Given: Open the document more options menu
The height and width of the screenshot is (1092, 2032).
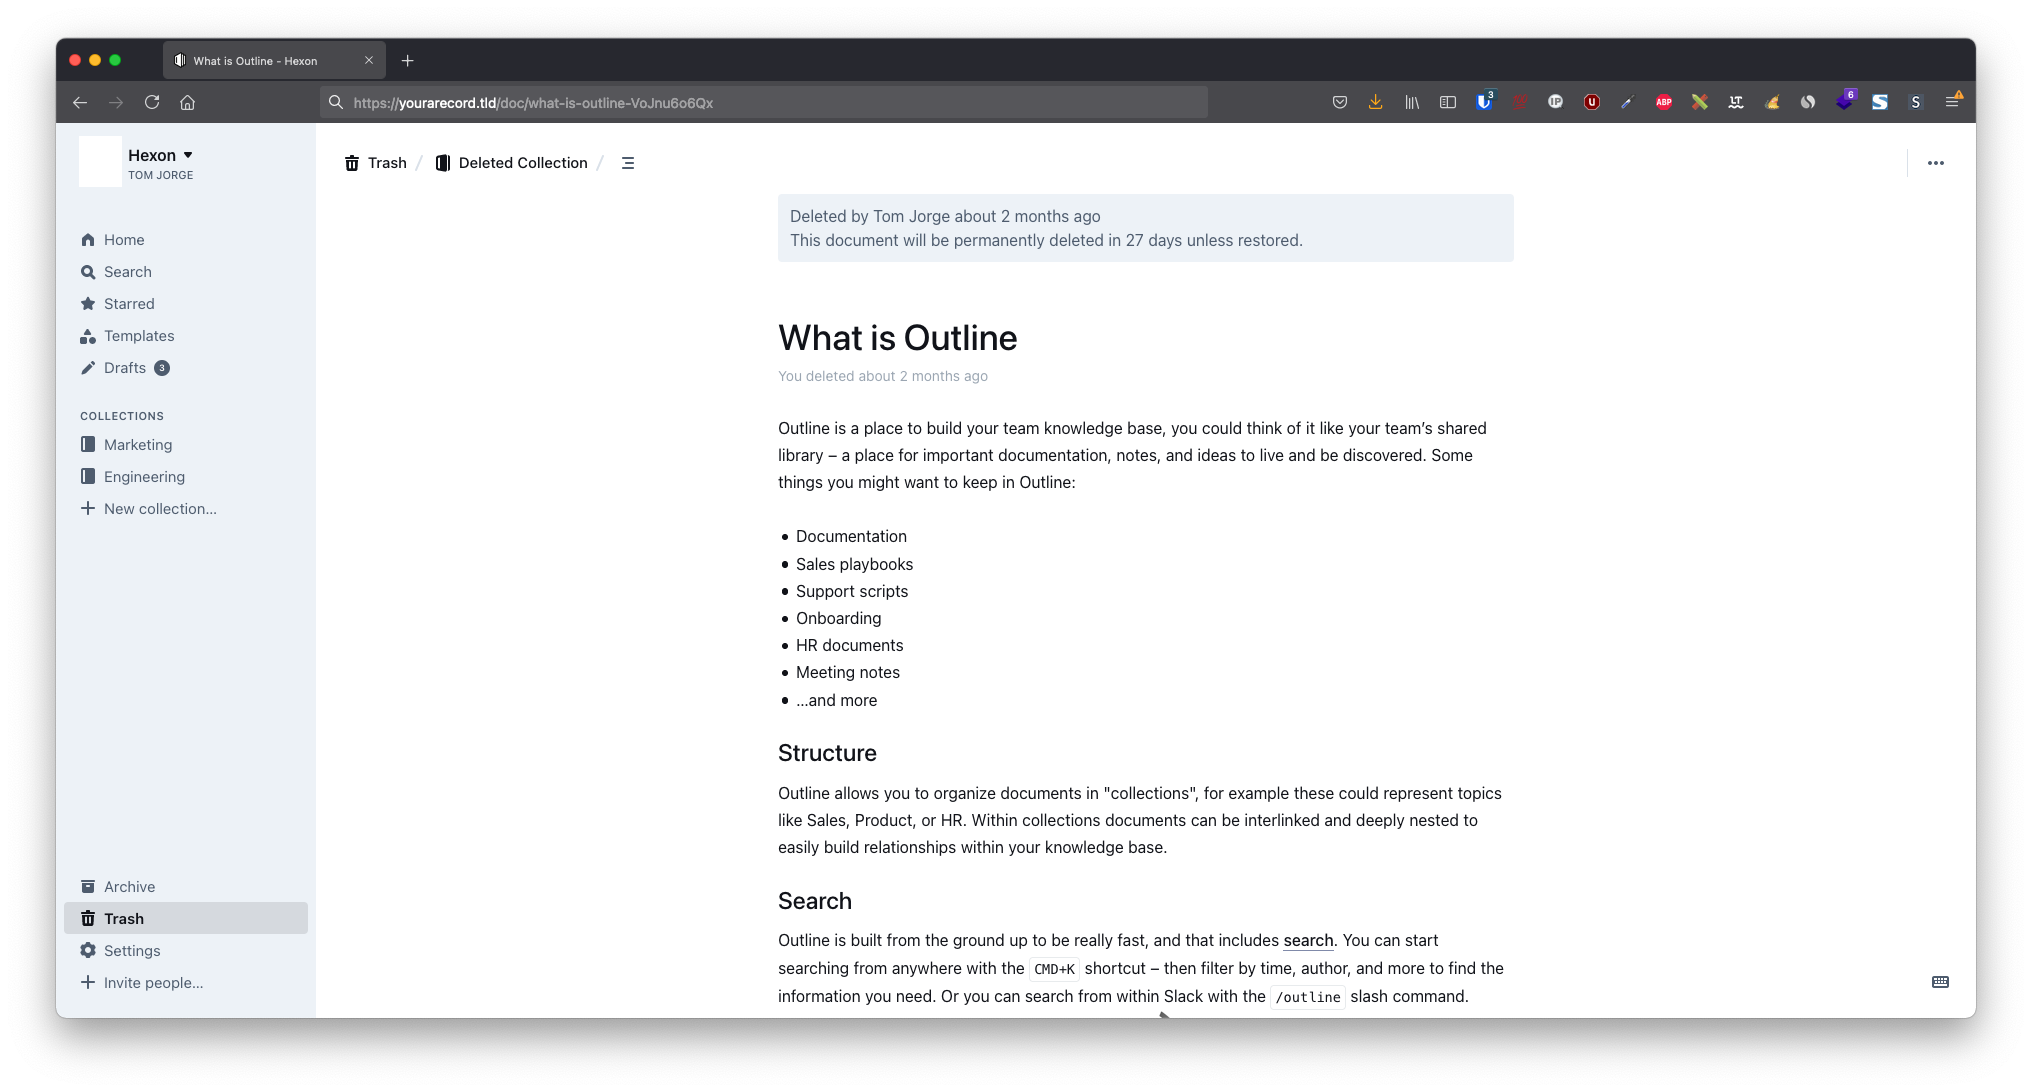Looking at the screenshot, I should tap(1936, 163).
